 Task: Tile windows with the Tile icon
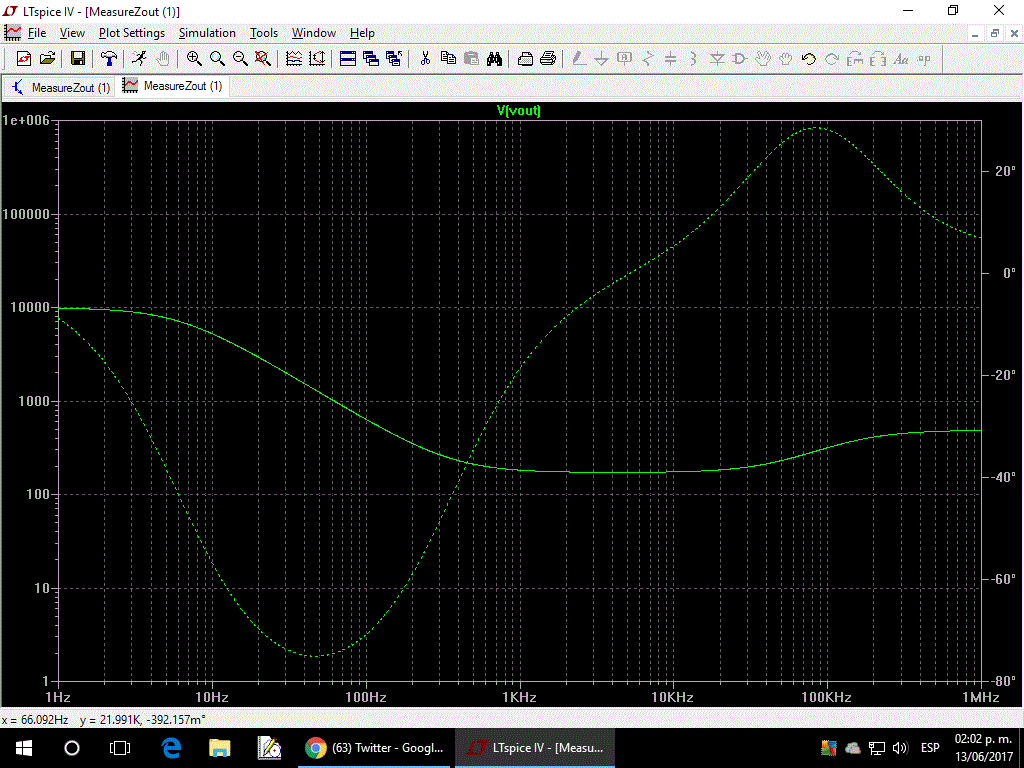click(x=348, y=59)
